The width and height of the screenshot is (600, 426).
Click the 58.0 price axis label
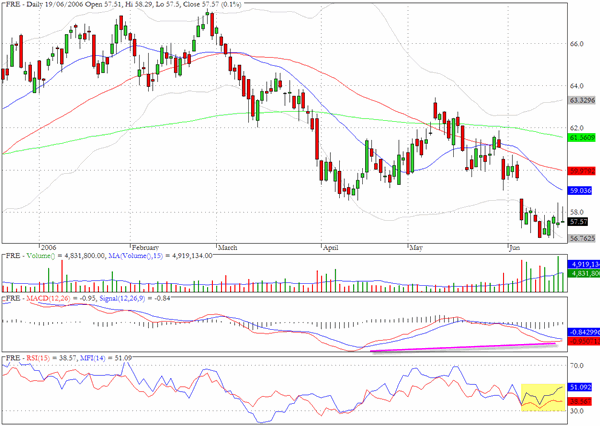pos(577,212)
